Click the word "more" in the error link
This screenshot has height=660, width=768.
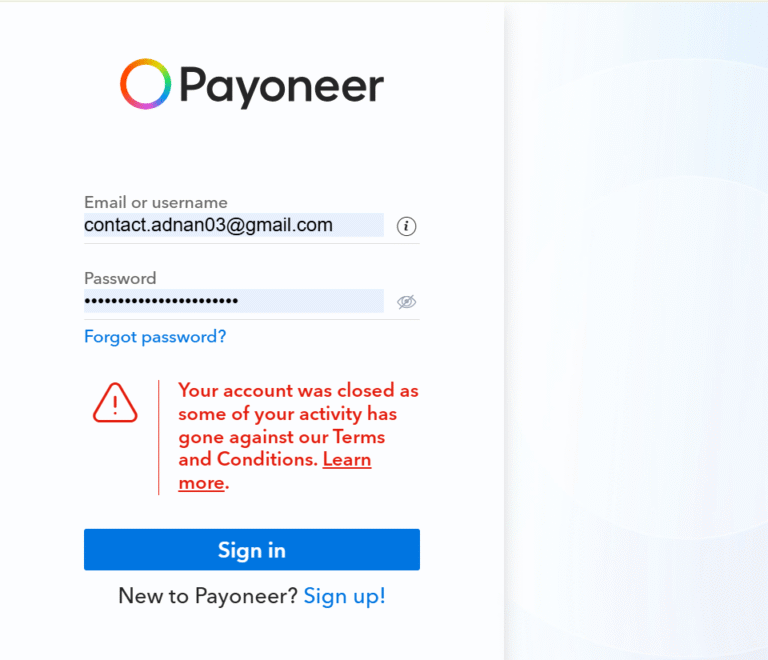[201, 483]
